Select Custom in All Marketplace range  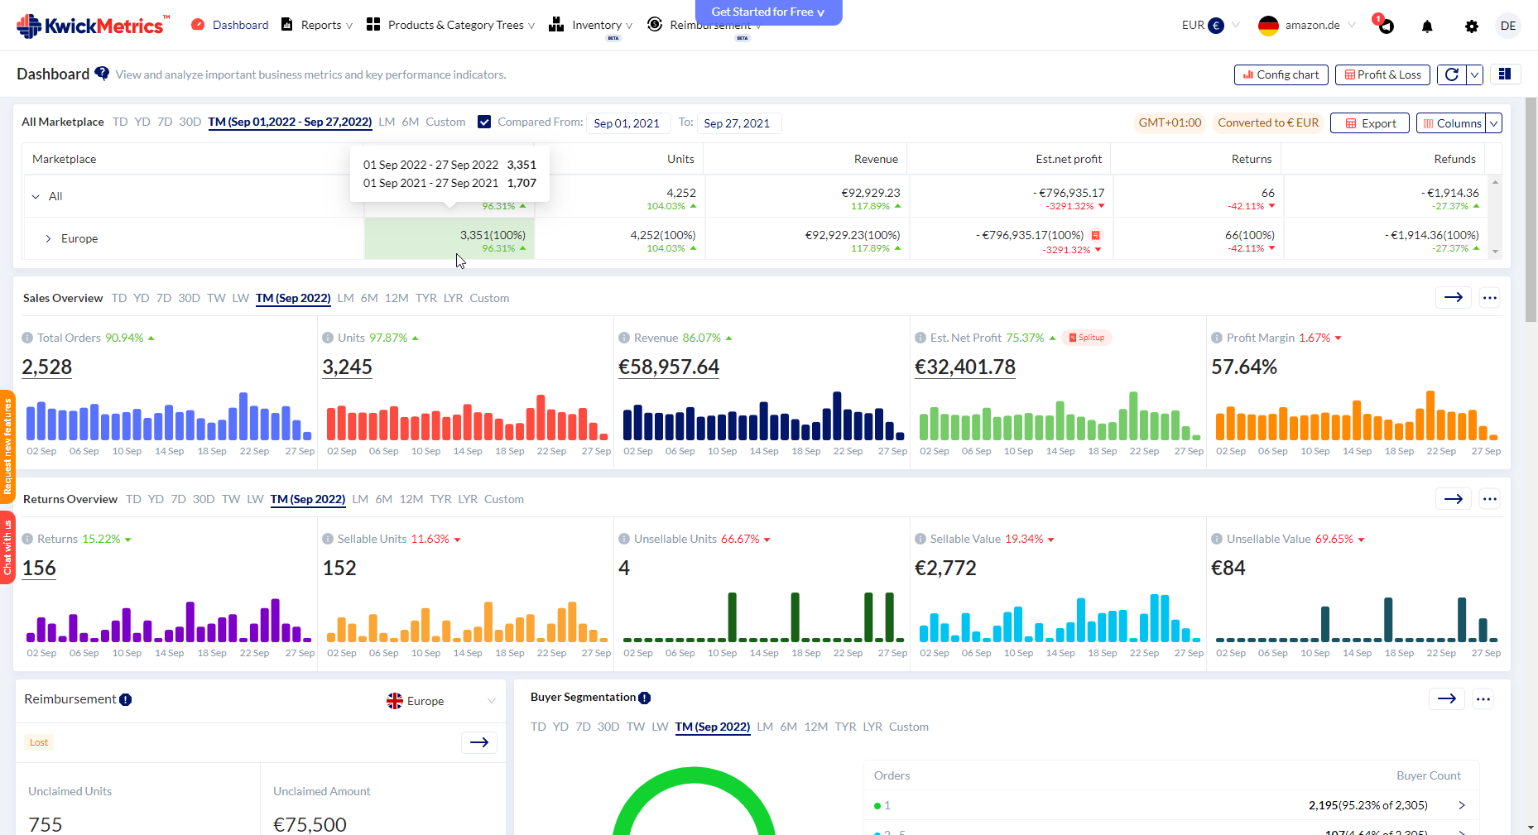tap(445, 122)
